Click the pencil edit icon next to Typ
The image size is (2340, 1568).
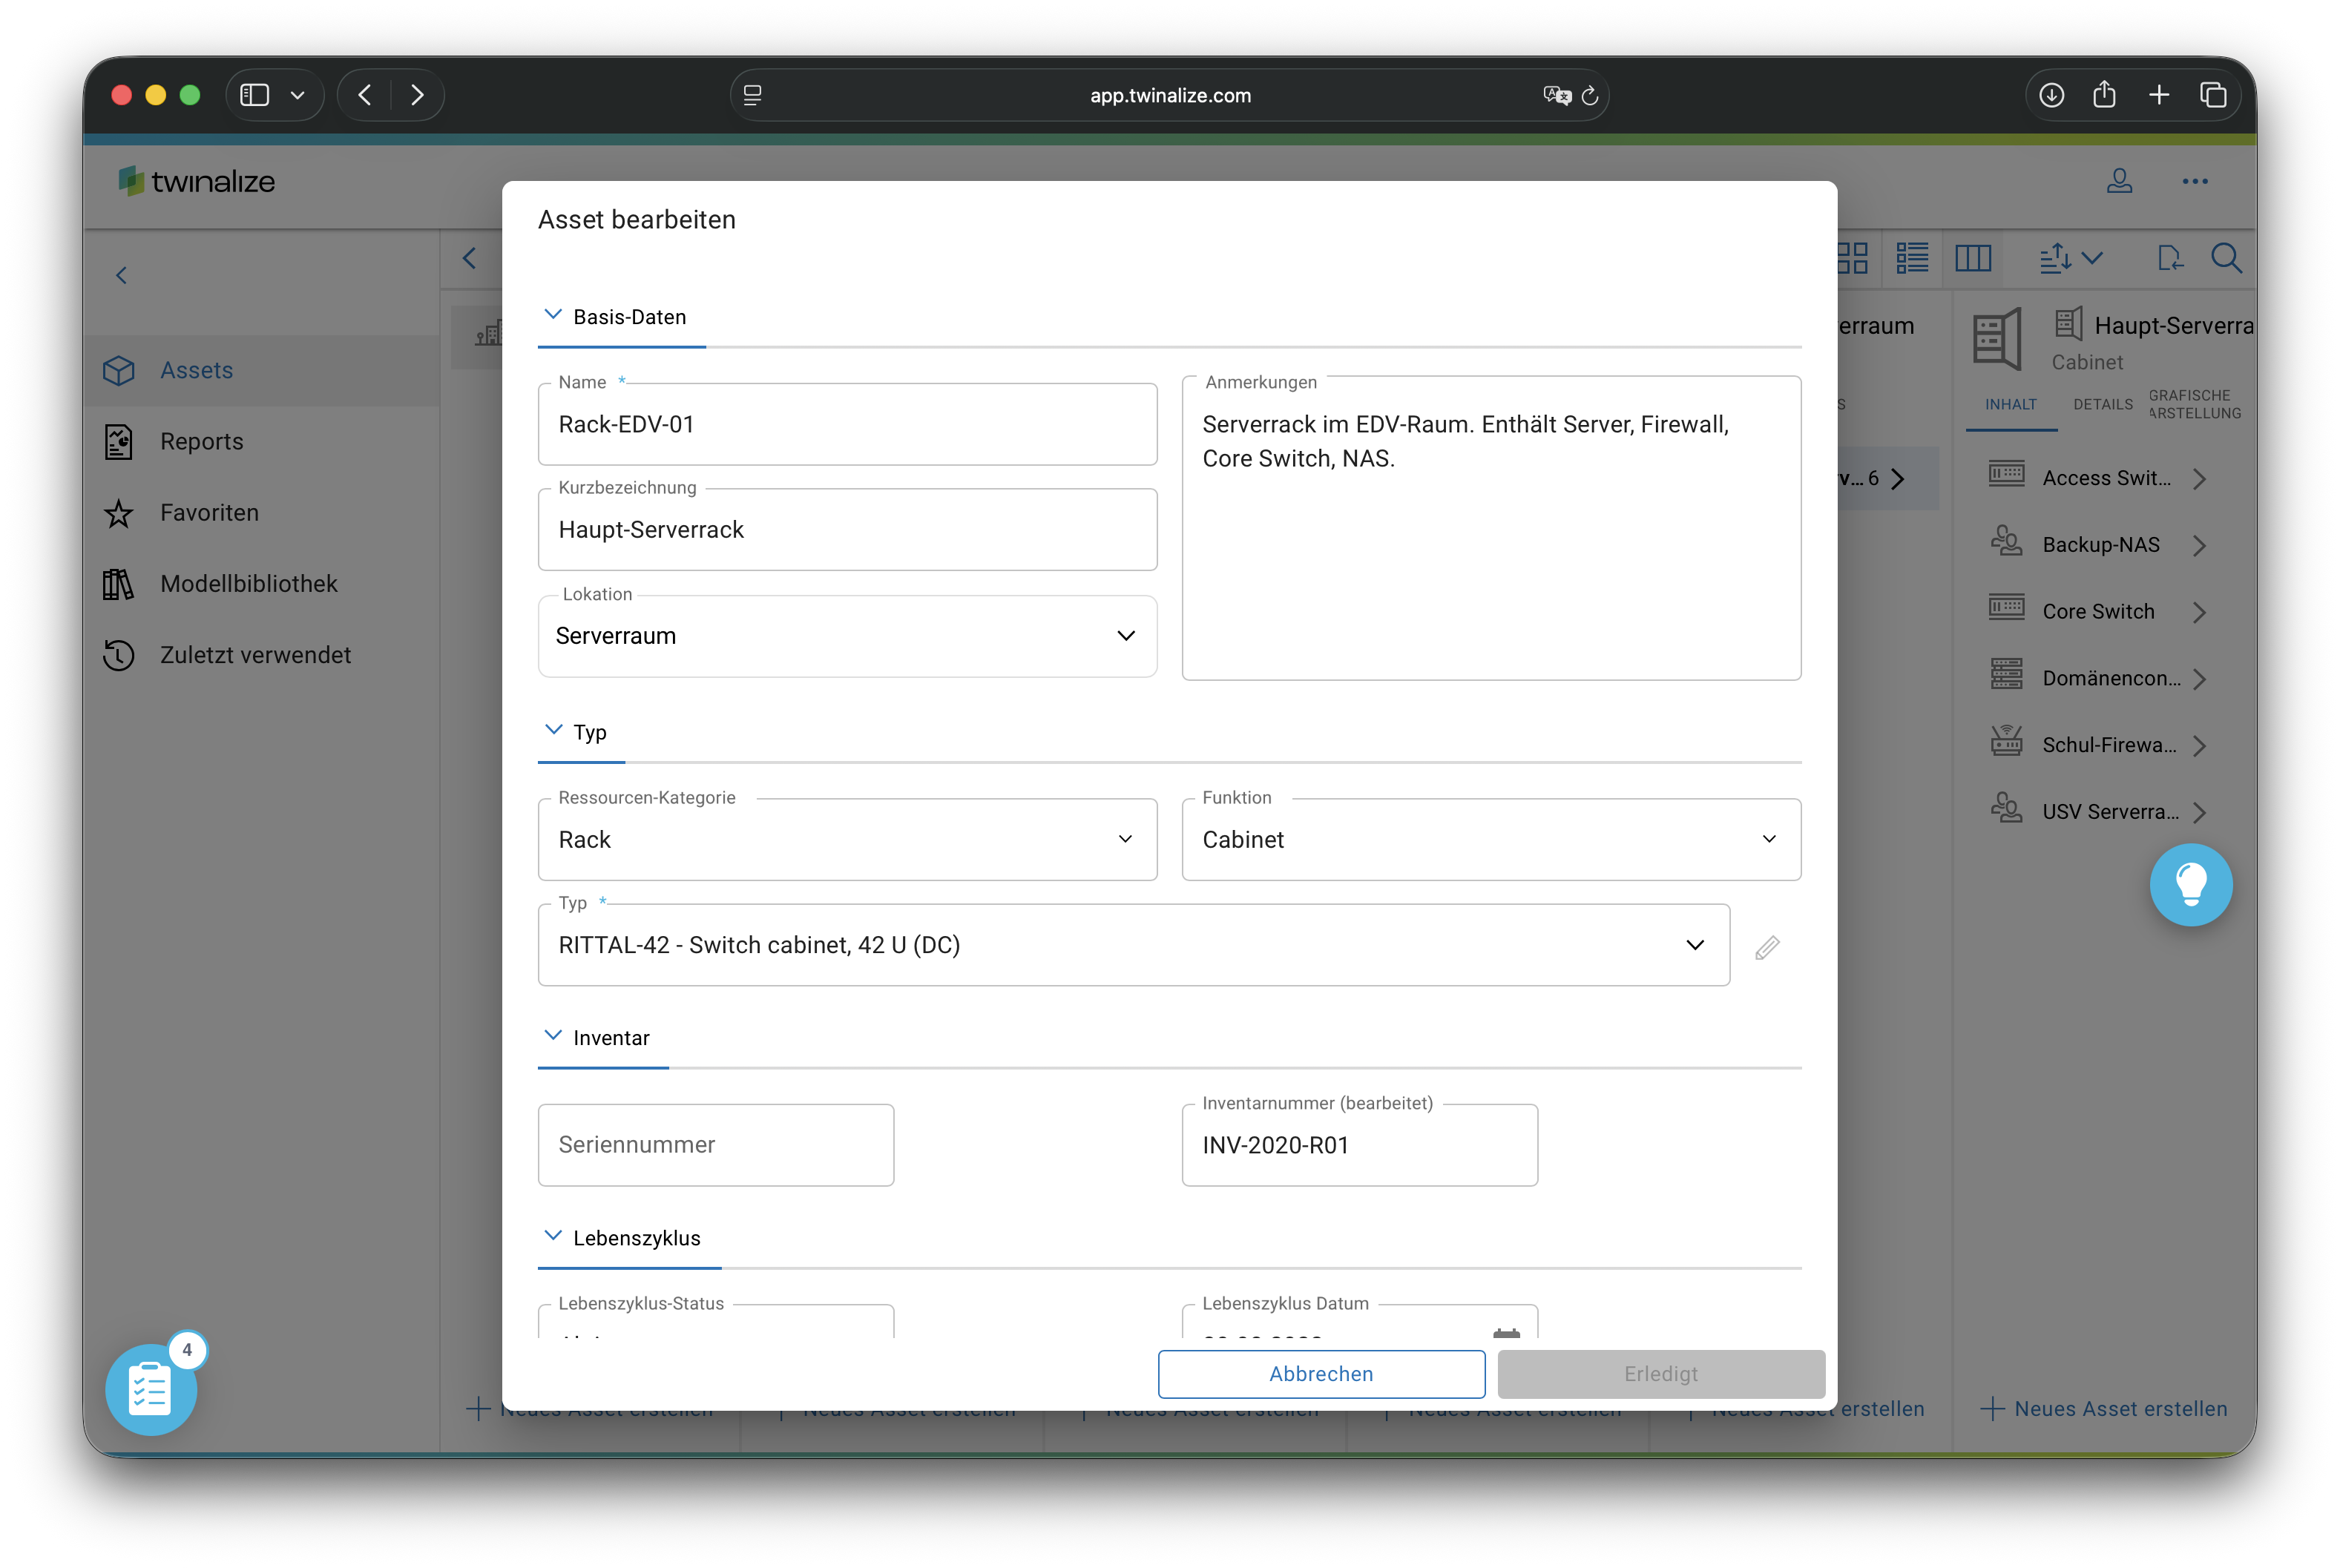pos(1767,946)
